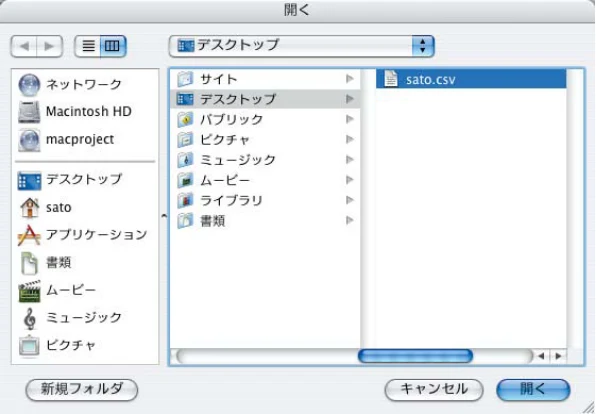Click the scrollbar left arrow
The image size is (596, 414).
tap(541, 356)
